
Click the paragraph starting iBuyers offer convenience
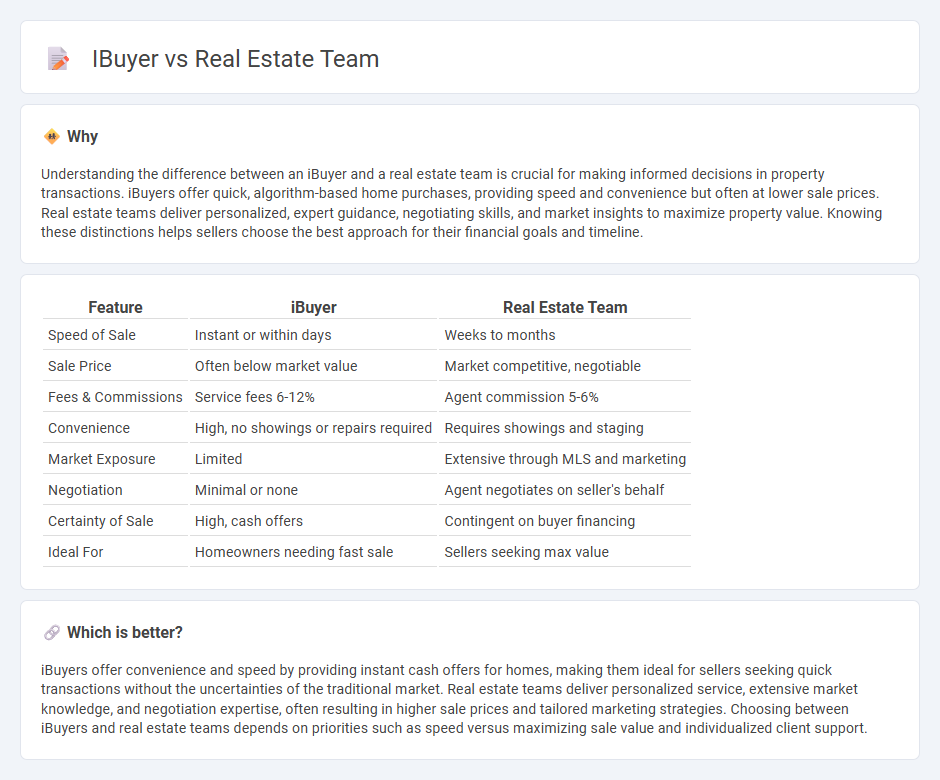(x=454, y=699)
